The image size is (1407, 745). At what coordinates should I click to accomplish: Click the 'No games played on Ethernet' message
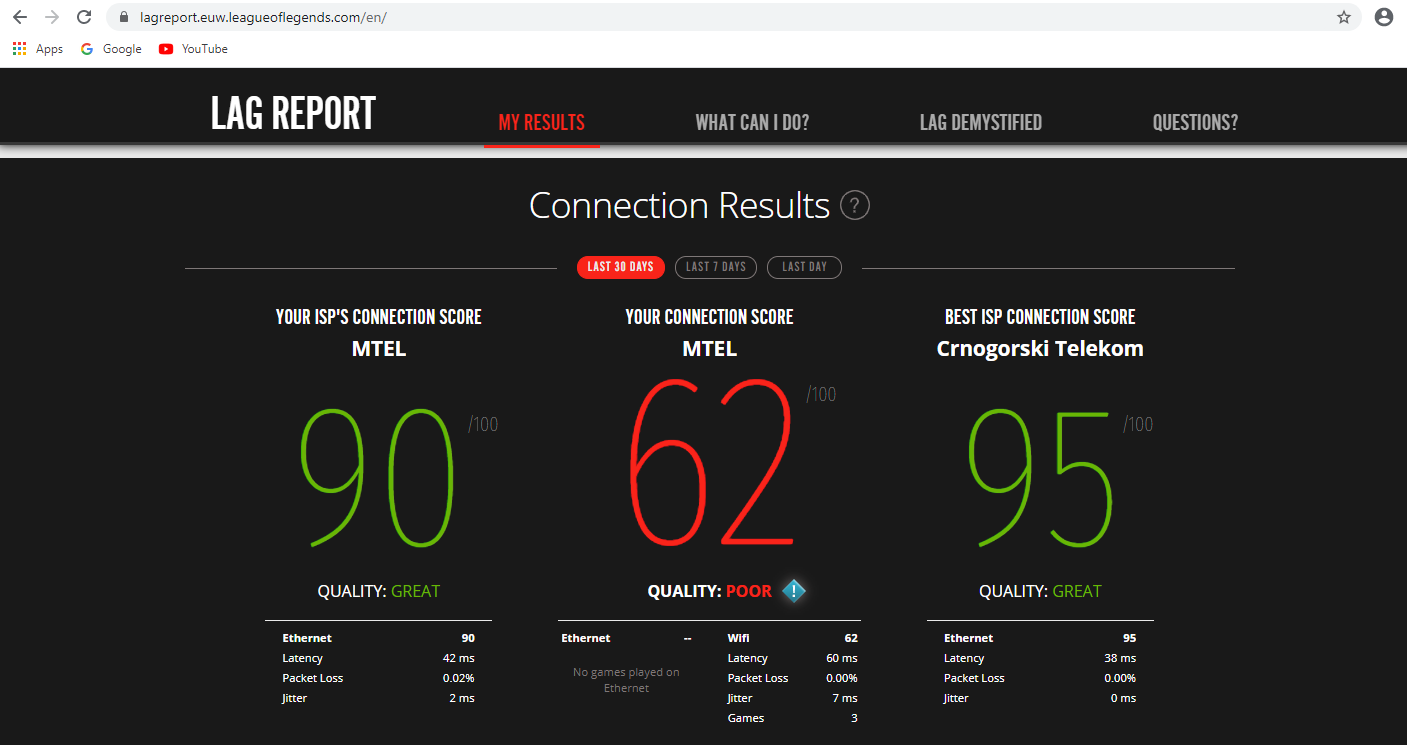click(626, 680)
